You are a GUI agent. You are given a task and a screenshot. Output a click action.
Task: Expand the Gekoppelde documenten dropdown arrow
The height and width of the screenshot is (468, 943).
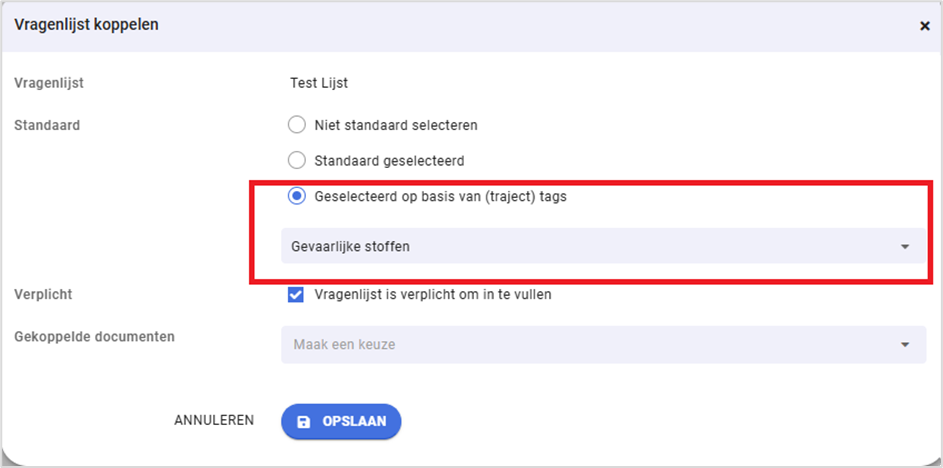coord(905,345)
